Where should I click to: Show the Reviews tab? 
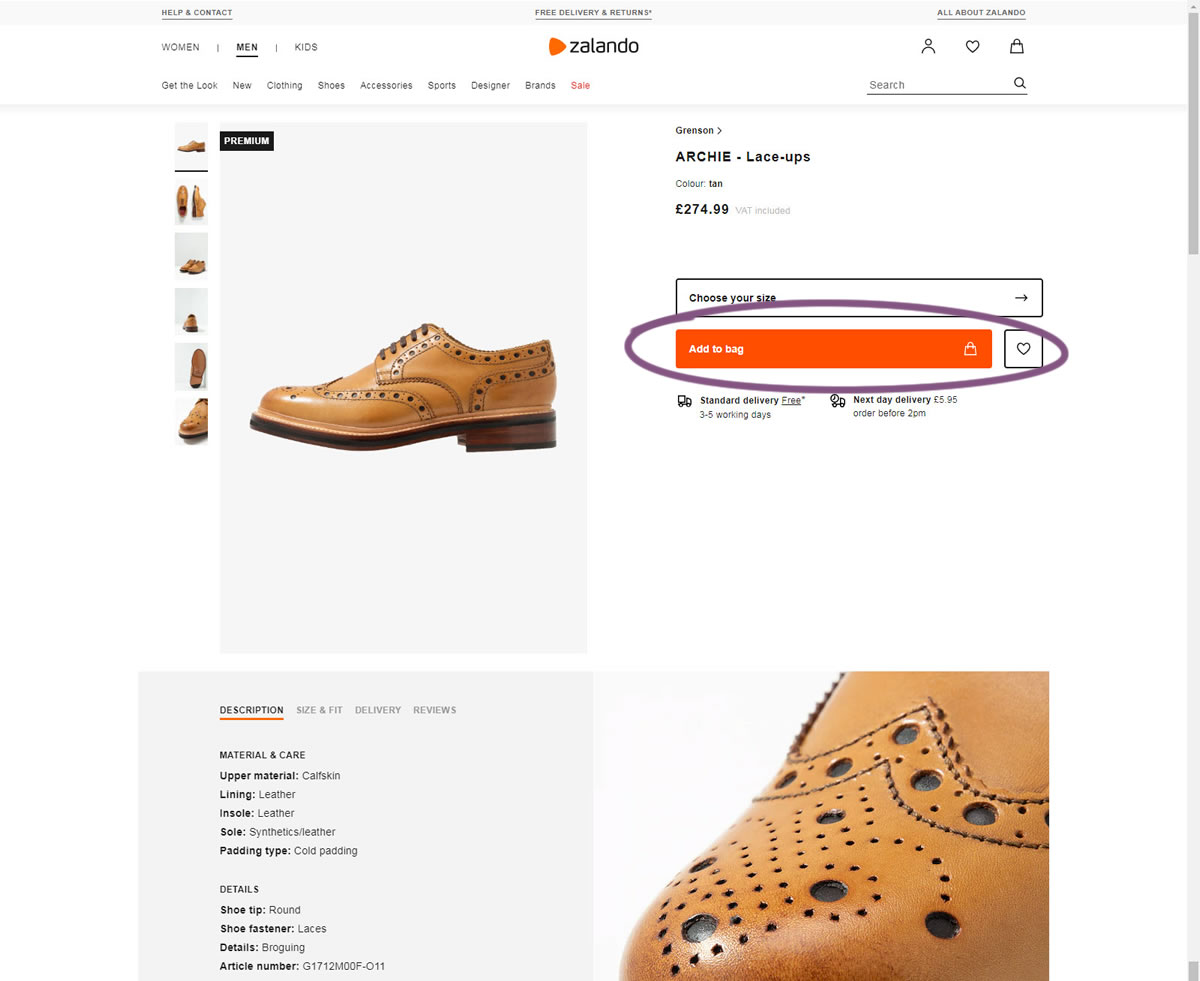[x=434, y=710]
